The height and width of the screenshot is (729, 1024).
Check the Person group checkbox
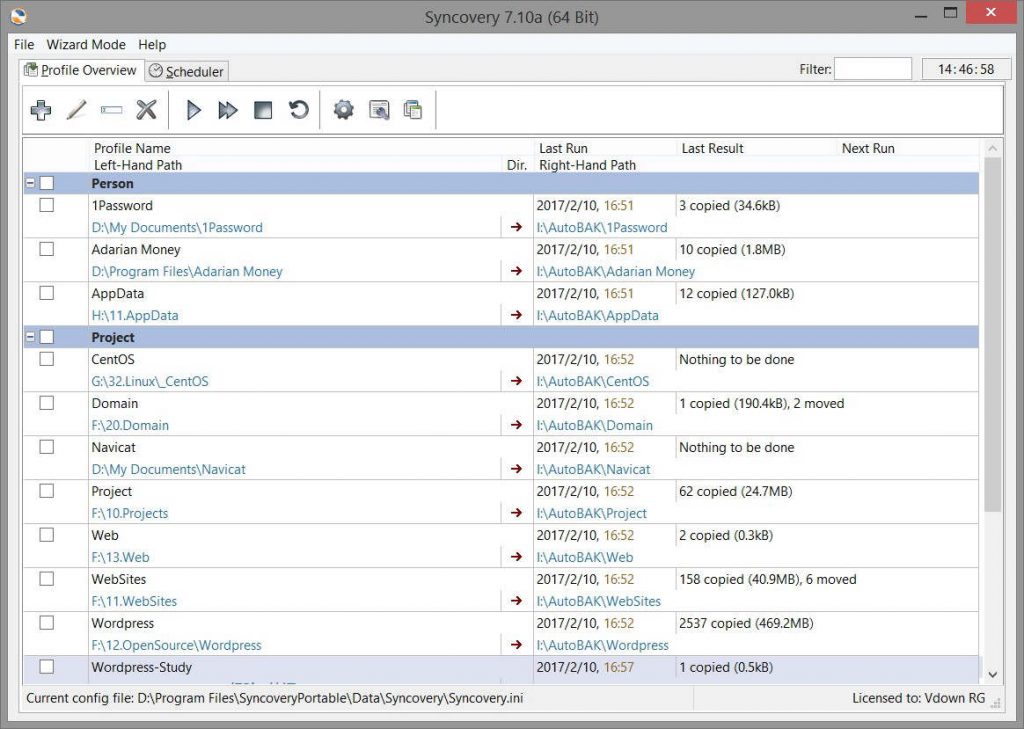click(46, 184)
